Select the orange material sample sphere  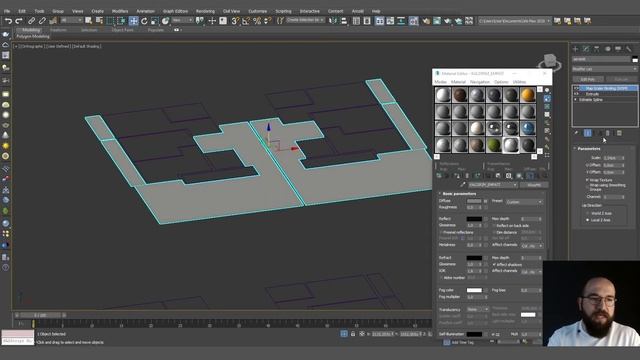[x=527, y=95]
